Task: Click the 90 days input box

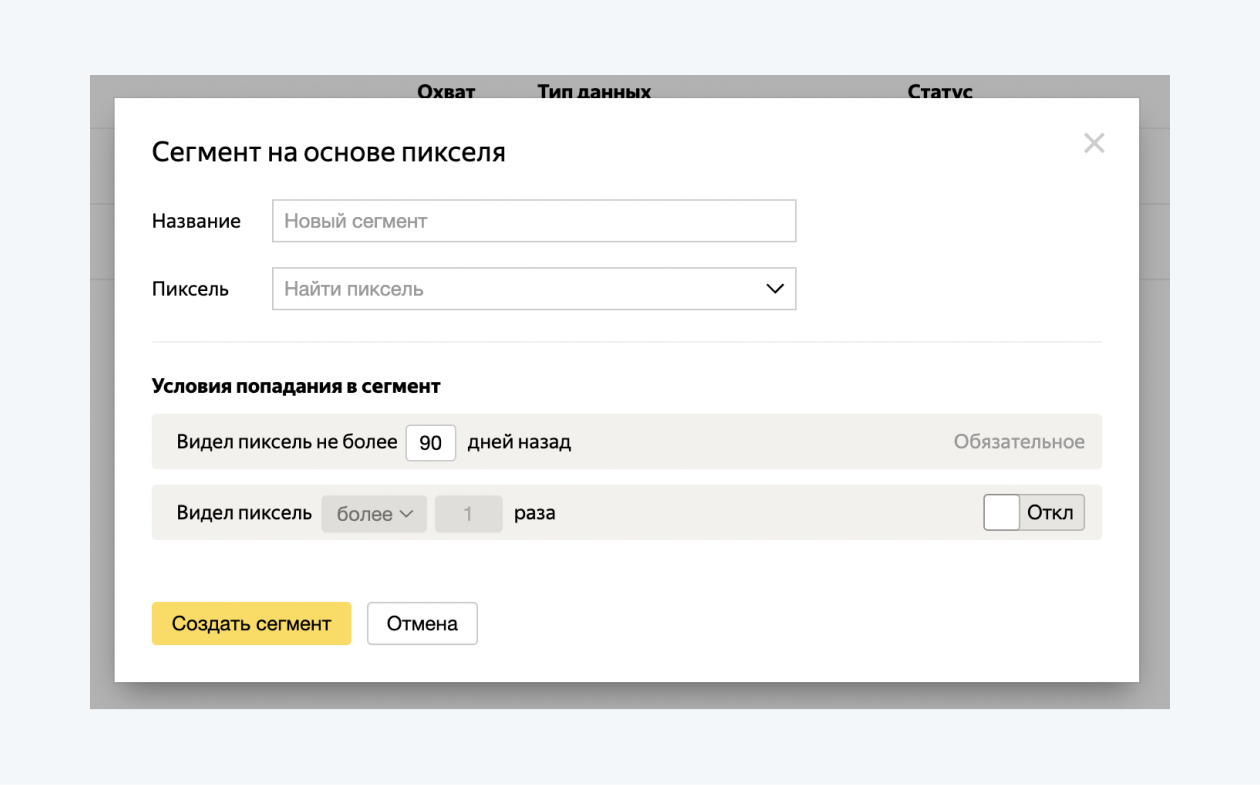Action: coord(431,442)
